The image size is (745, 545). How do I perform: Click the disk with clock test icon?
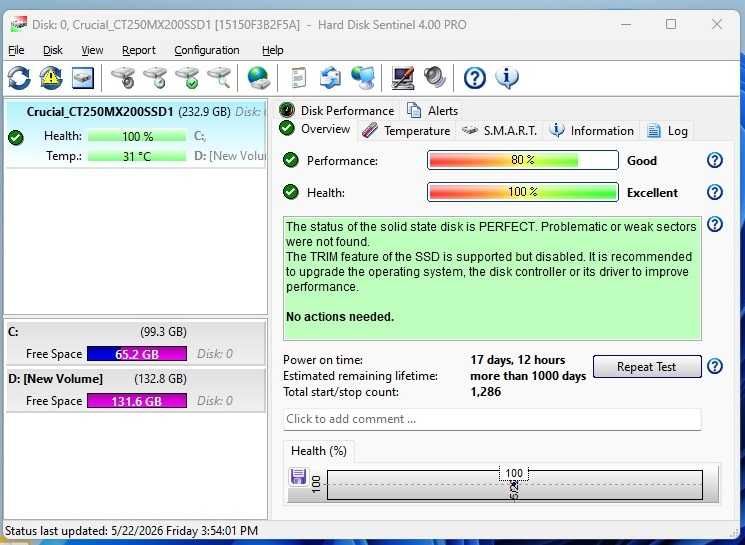155,77
